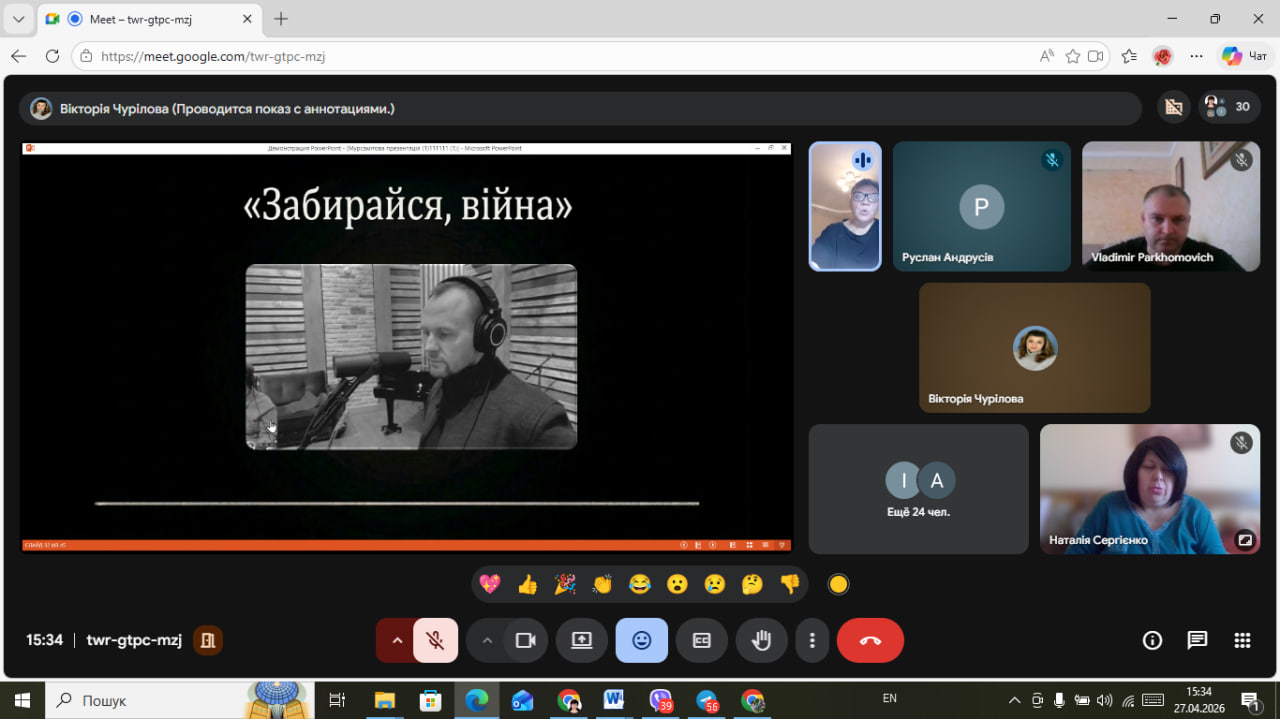Pick the yellow emoji skin tone swatch

coord(838,585)
